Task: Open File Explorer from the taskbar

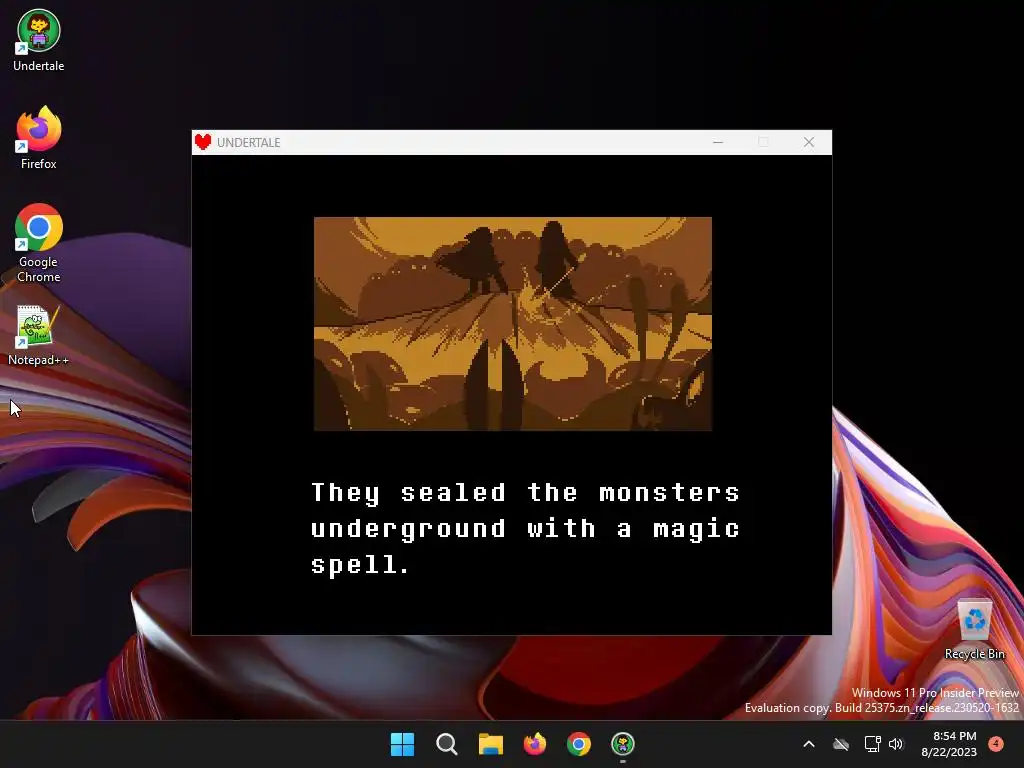Action: [490, 744]
